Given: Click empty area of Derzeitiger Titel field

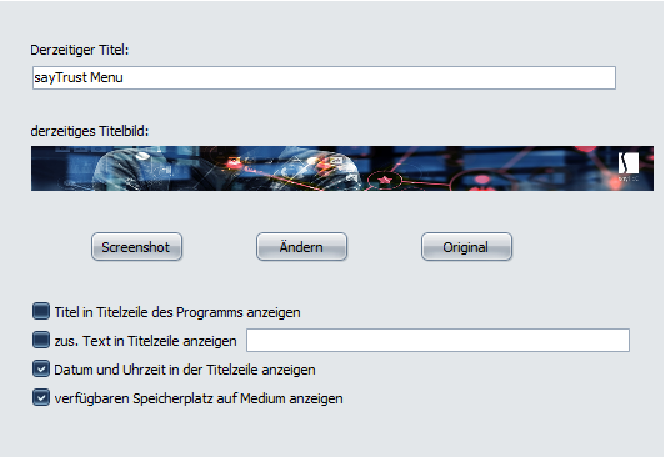Looking at the screenshot, I should click(368, 78).
